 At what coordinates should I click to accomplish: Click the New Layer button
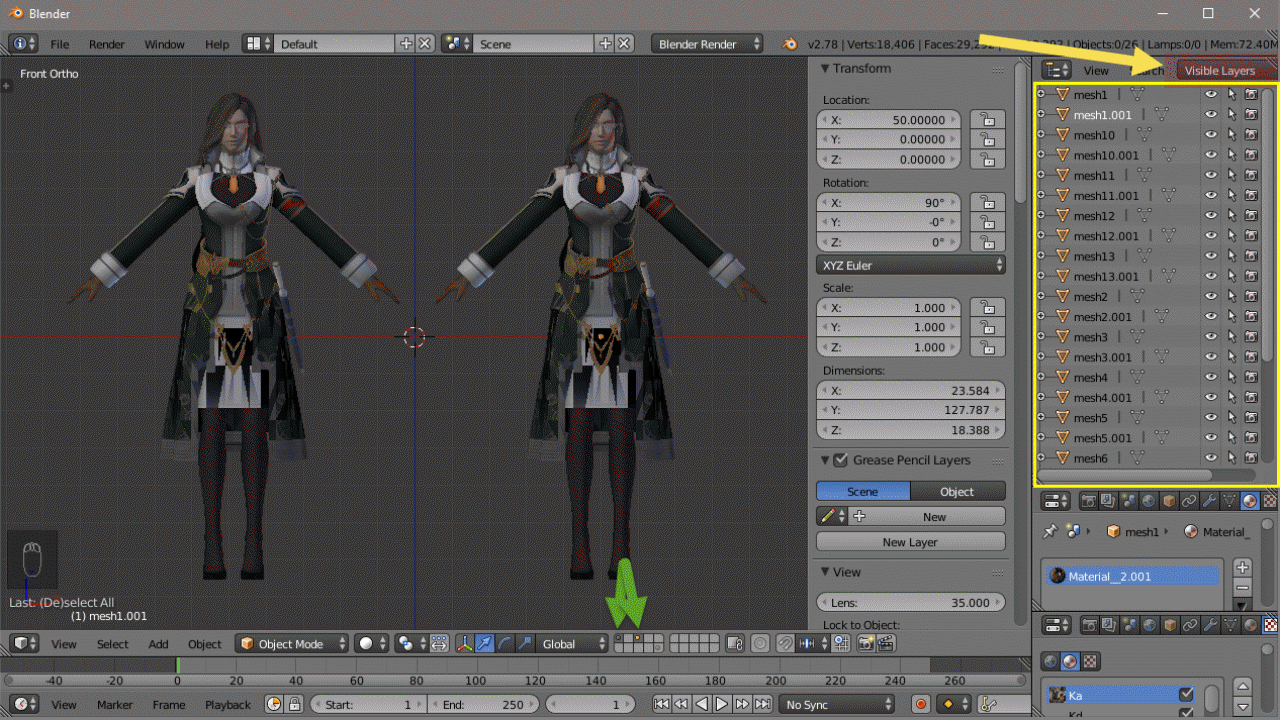click(910, 542)
